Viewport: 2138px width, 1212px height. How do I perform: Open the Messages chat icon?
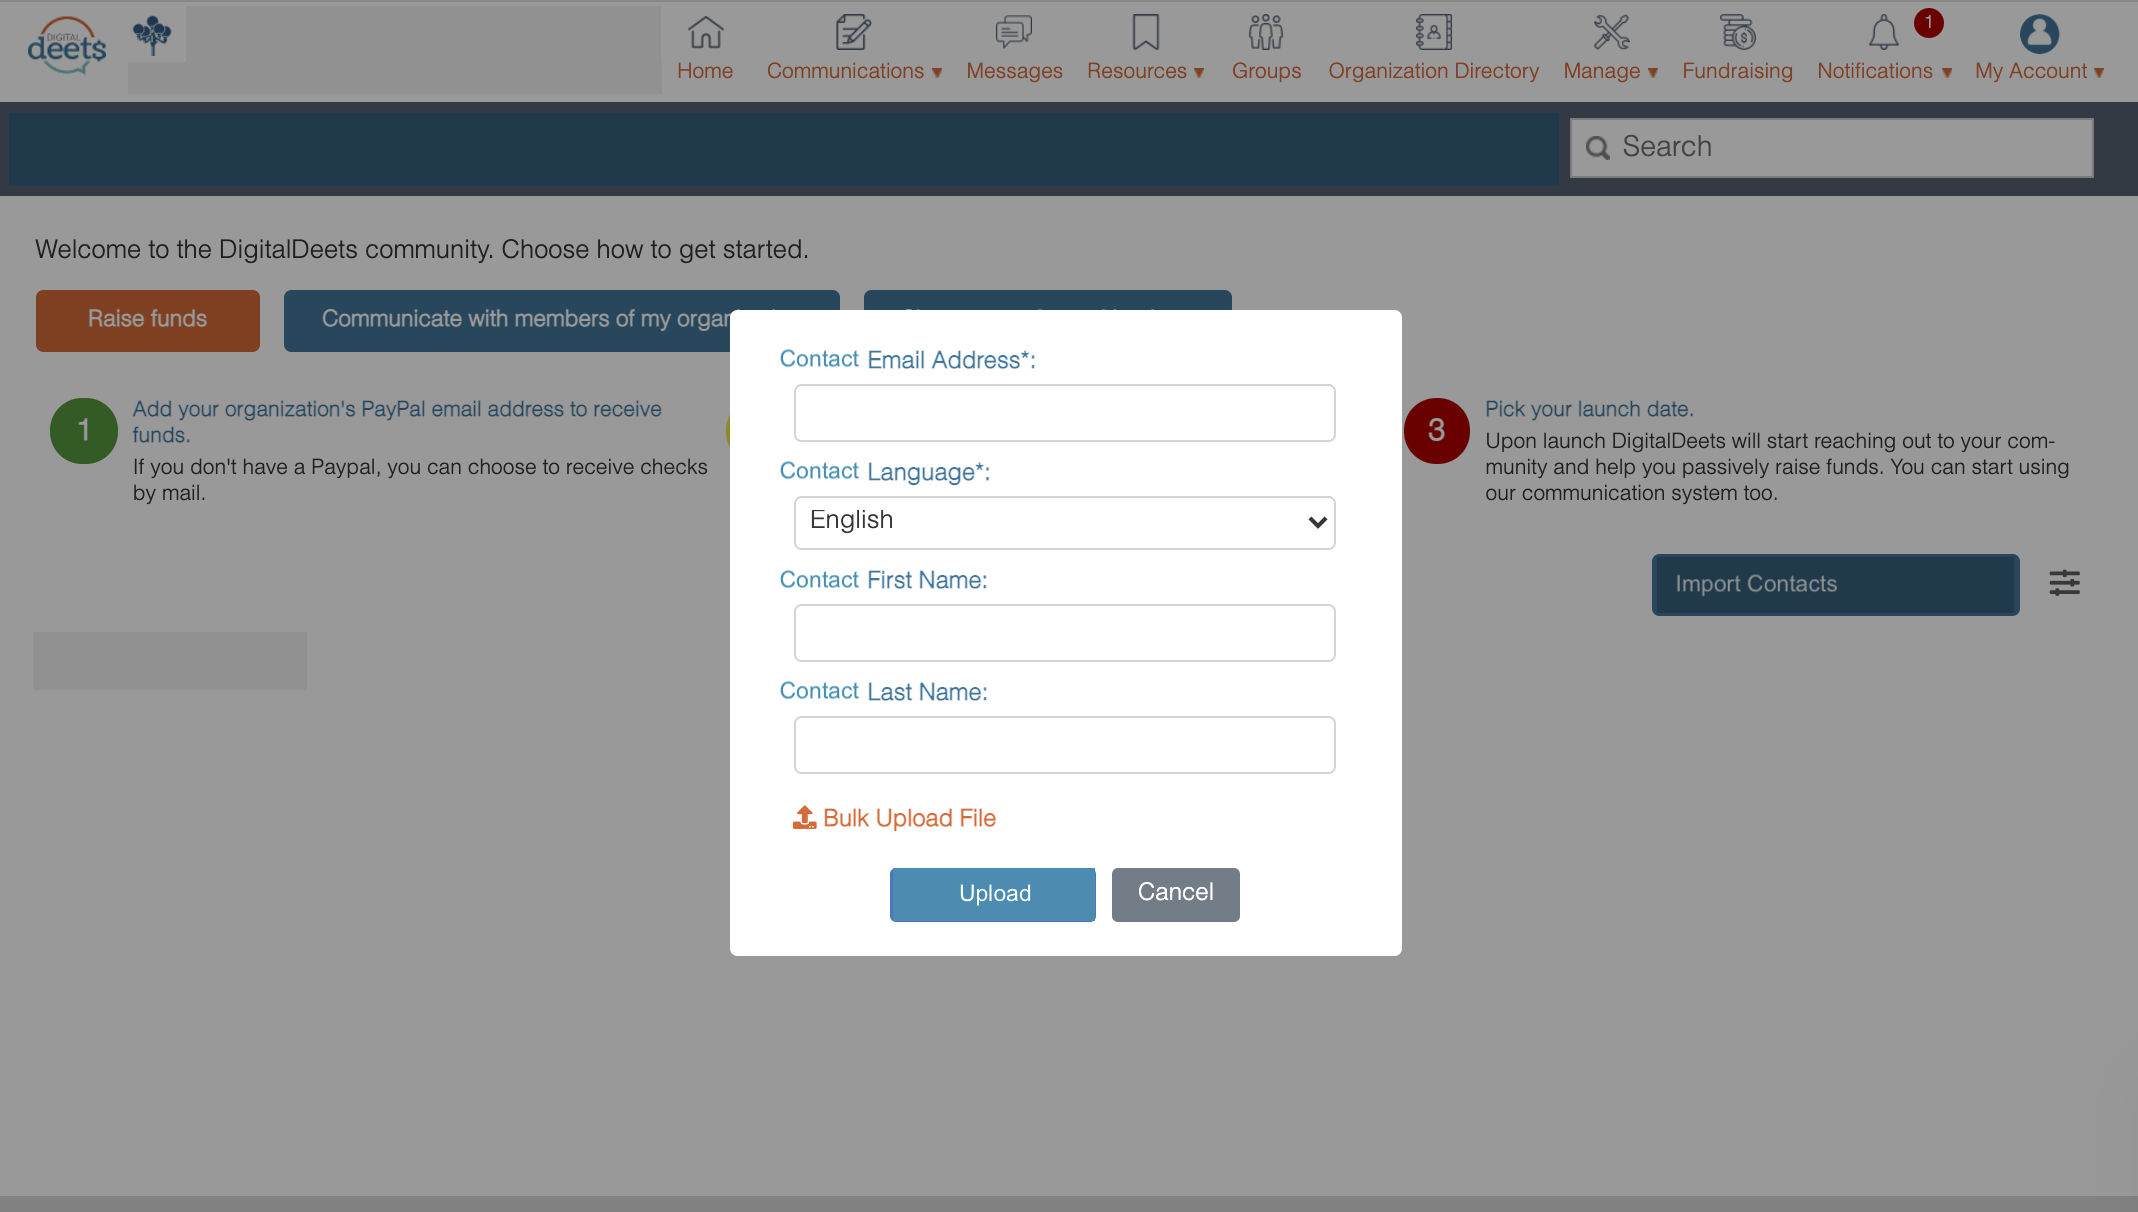tap(1013, 33)
